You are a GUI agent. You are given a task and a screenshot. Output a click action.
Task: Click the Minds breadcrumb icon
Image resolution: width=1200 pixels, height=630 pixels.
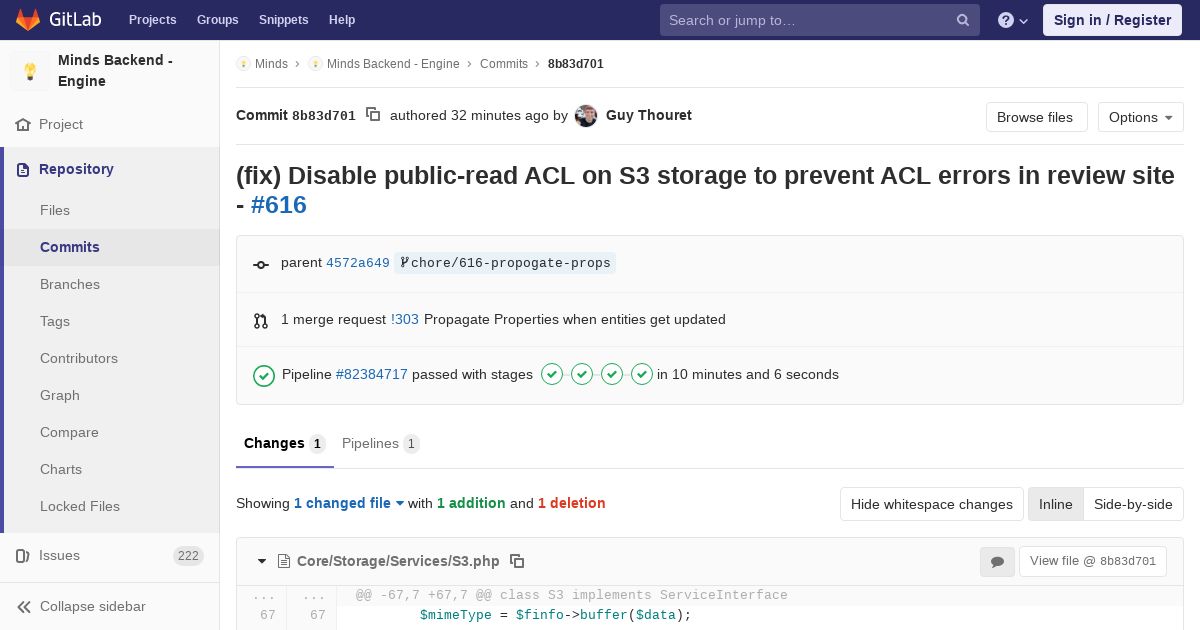click(x=243, y=64)
